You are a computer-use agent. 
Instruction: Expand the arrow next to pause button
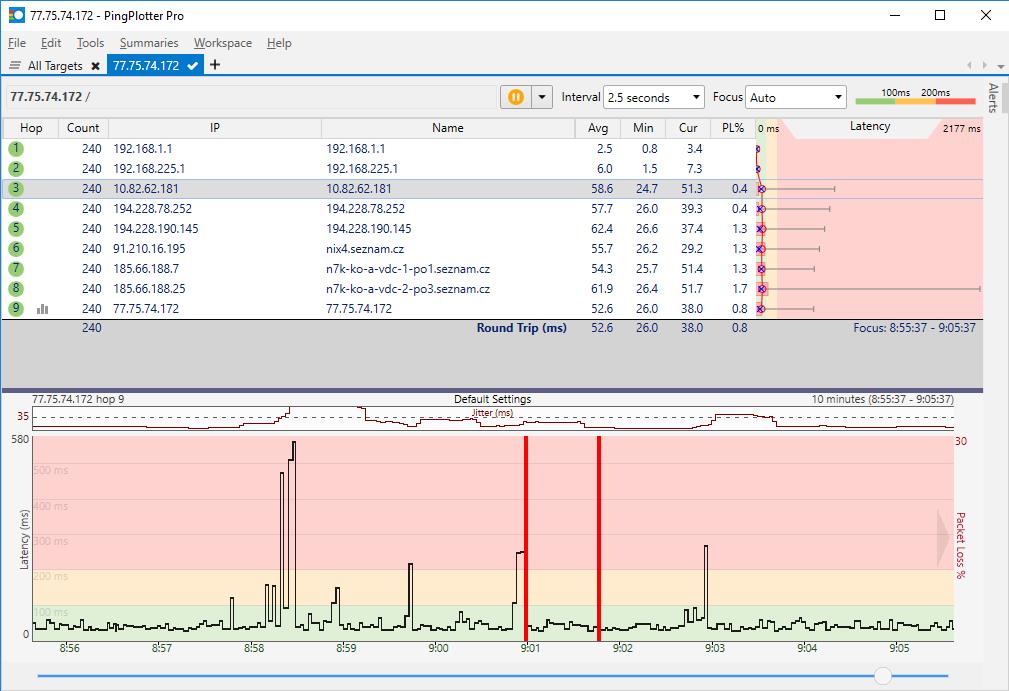(541, 97)
